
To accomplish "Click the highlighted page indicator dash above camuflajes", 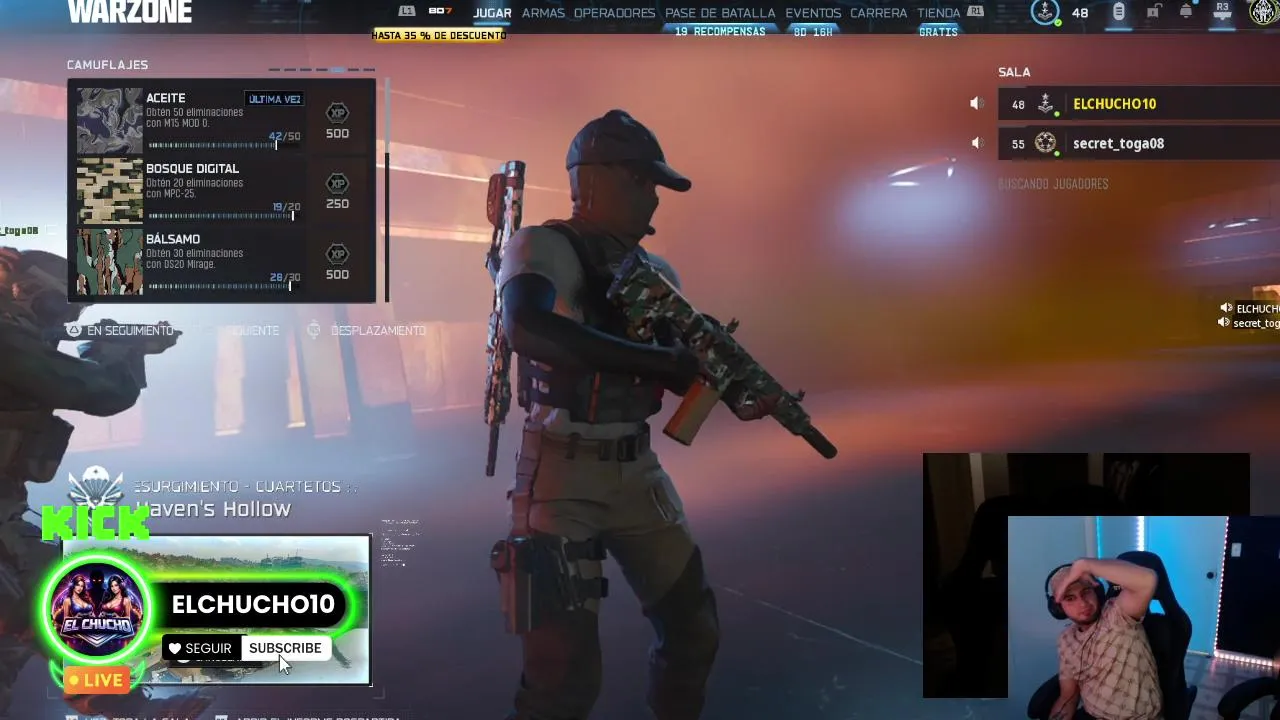I will click(338, 70).
